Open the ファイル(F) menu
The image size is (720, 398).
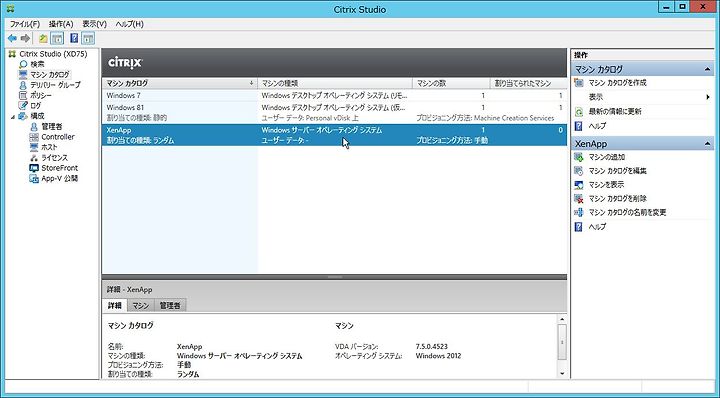click(x=25, y=24)
